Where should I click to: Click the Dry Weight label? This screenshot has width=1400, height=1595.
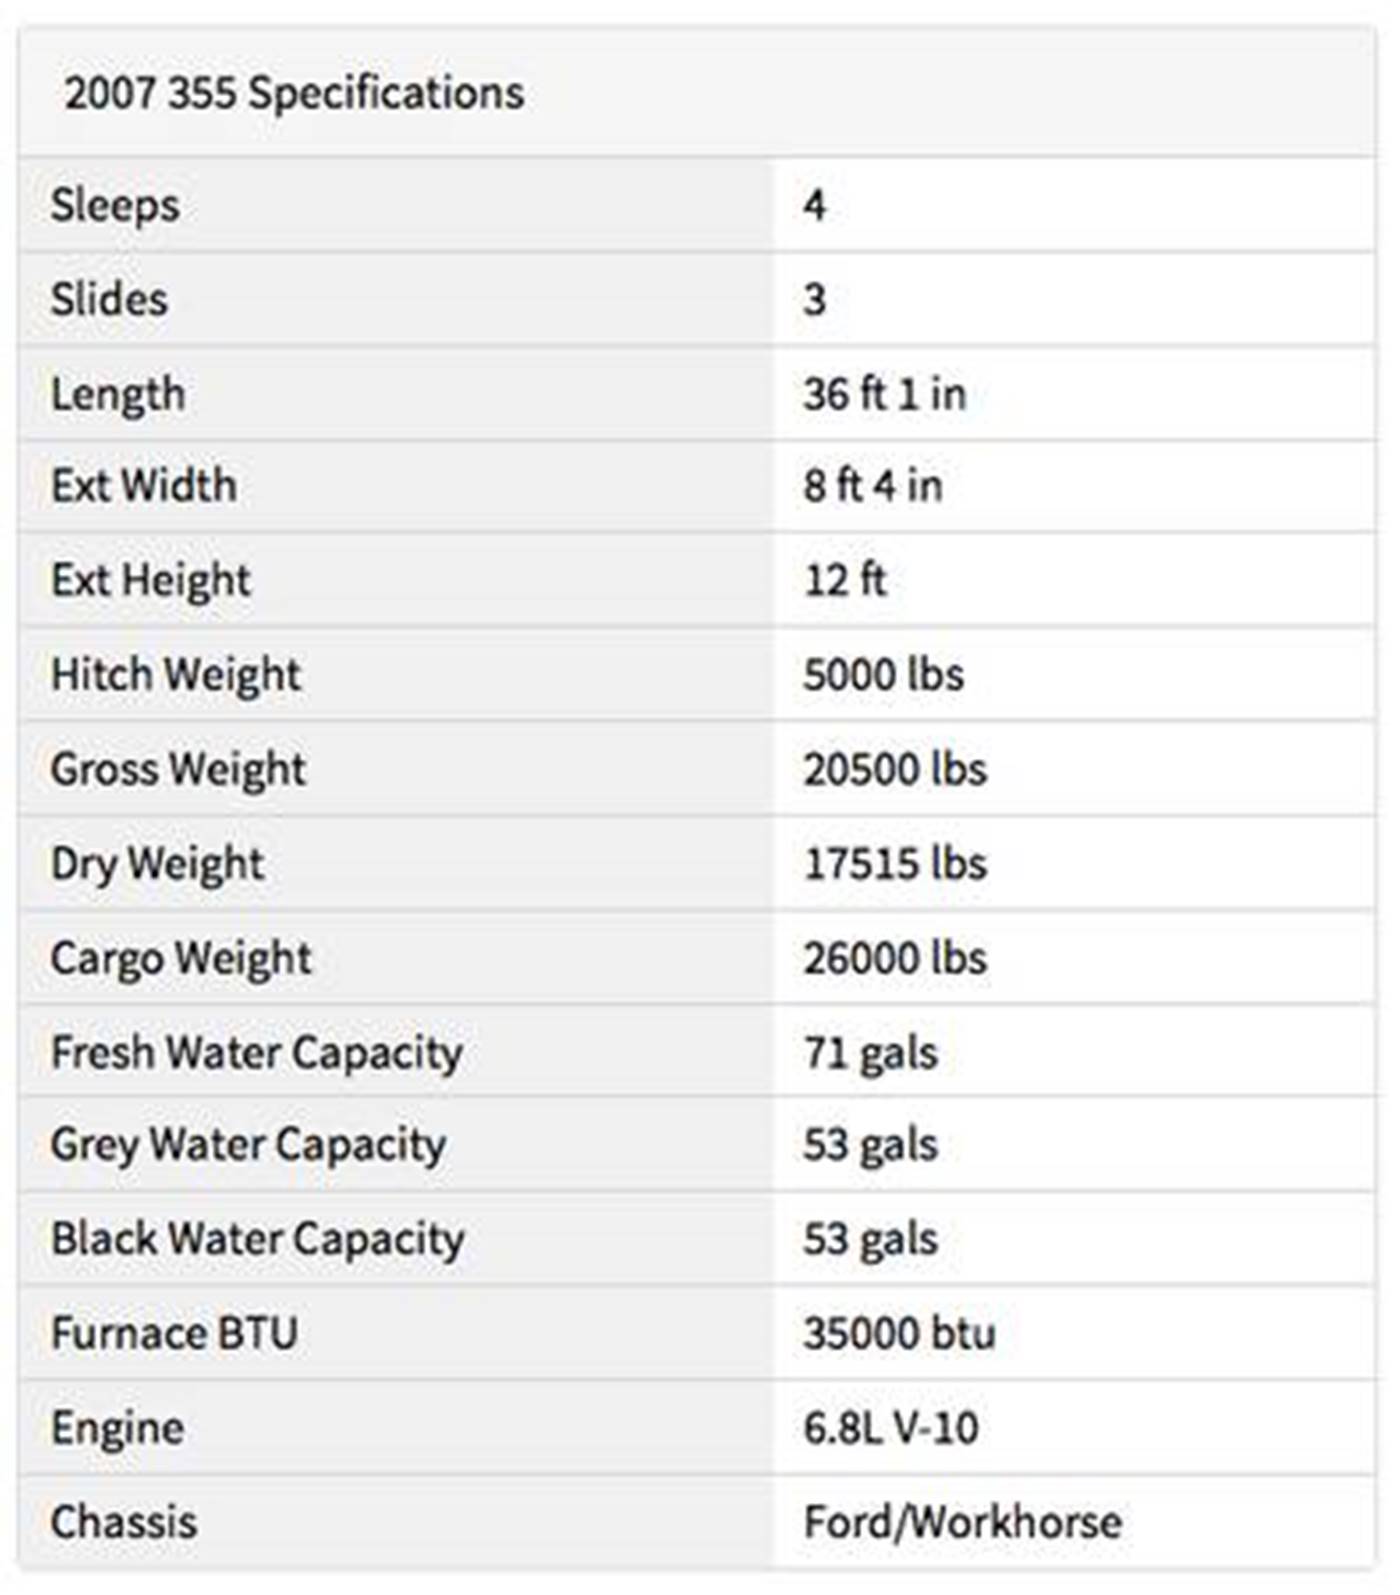[x=157, y=864]
